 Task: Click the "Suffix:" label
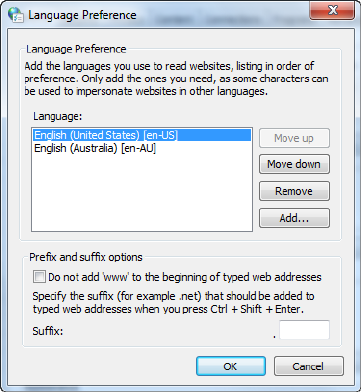click(x=48, y=331)
